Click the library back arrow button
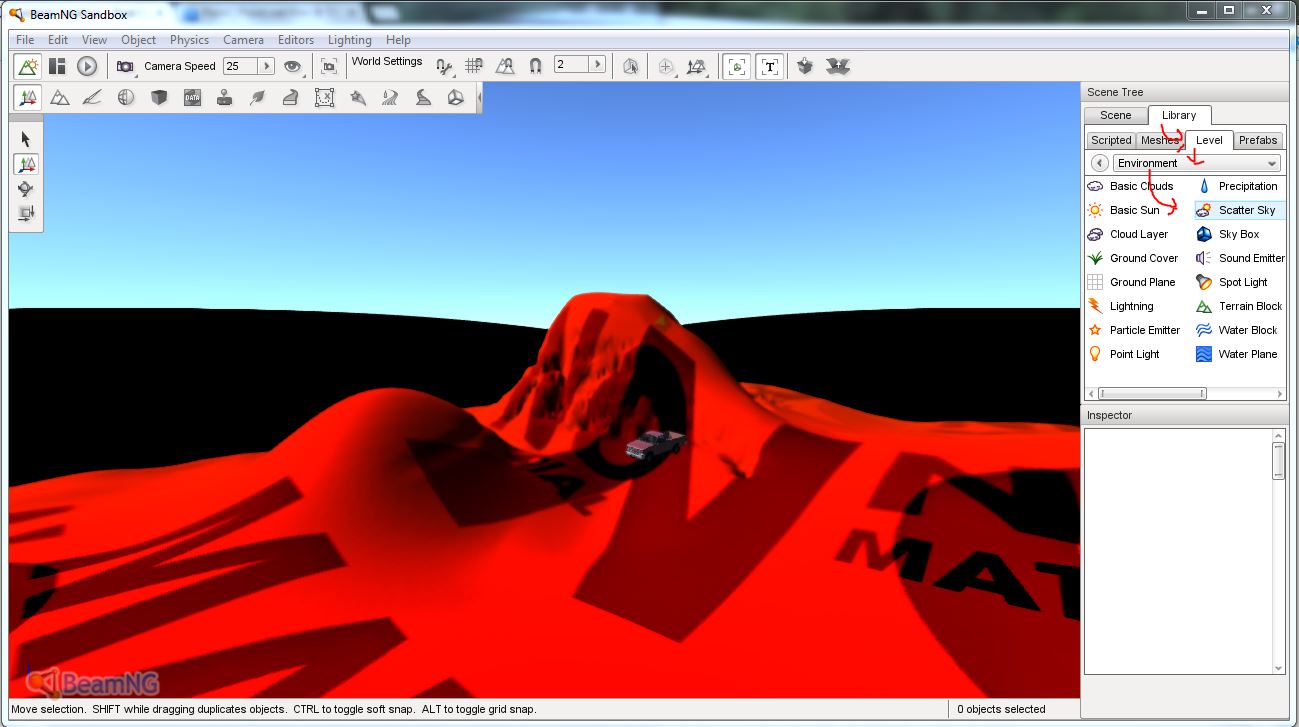 pos(1099,163)
